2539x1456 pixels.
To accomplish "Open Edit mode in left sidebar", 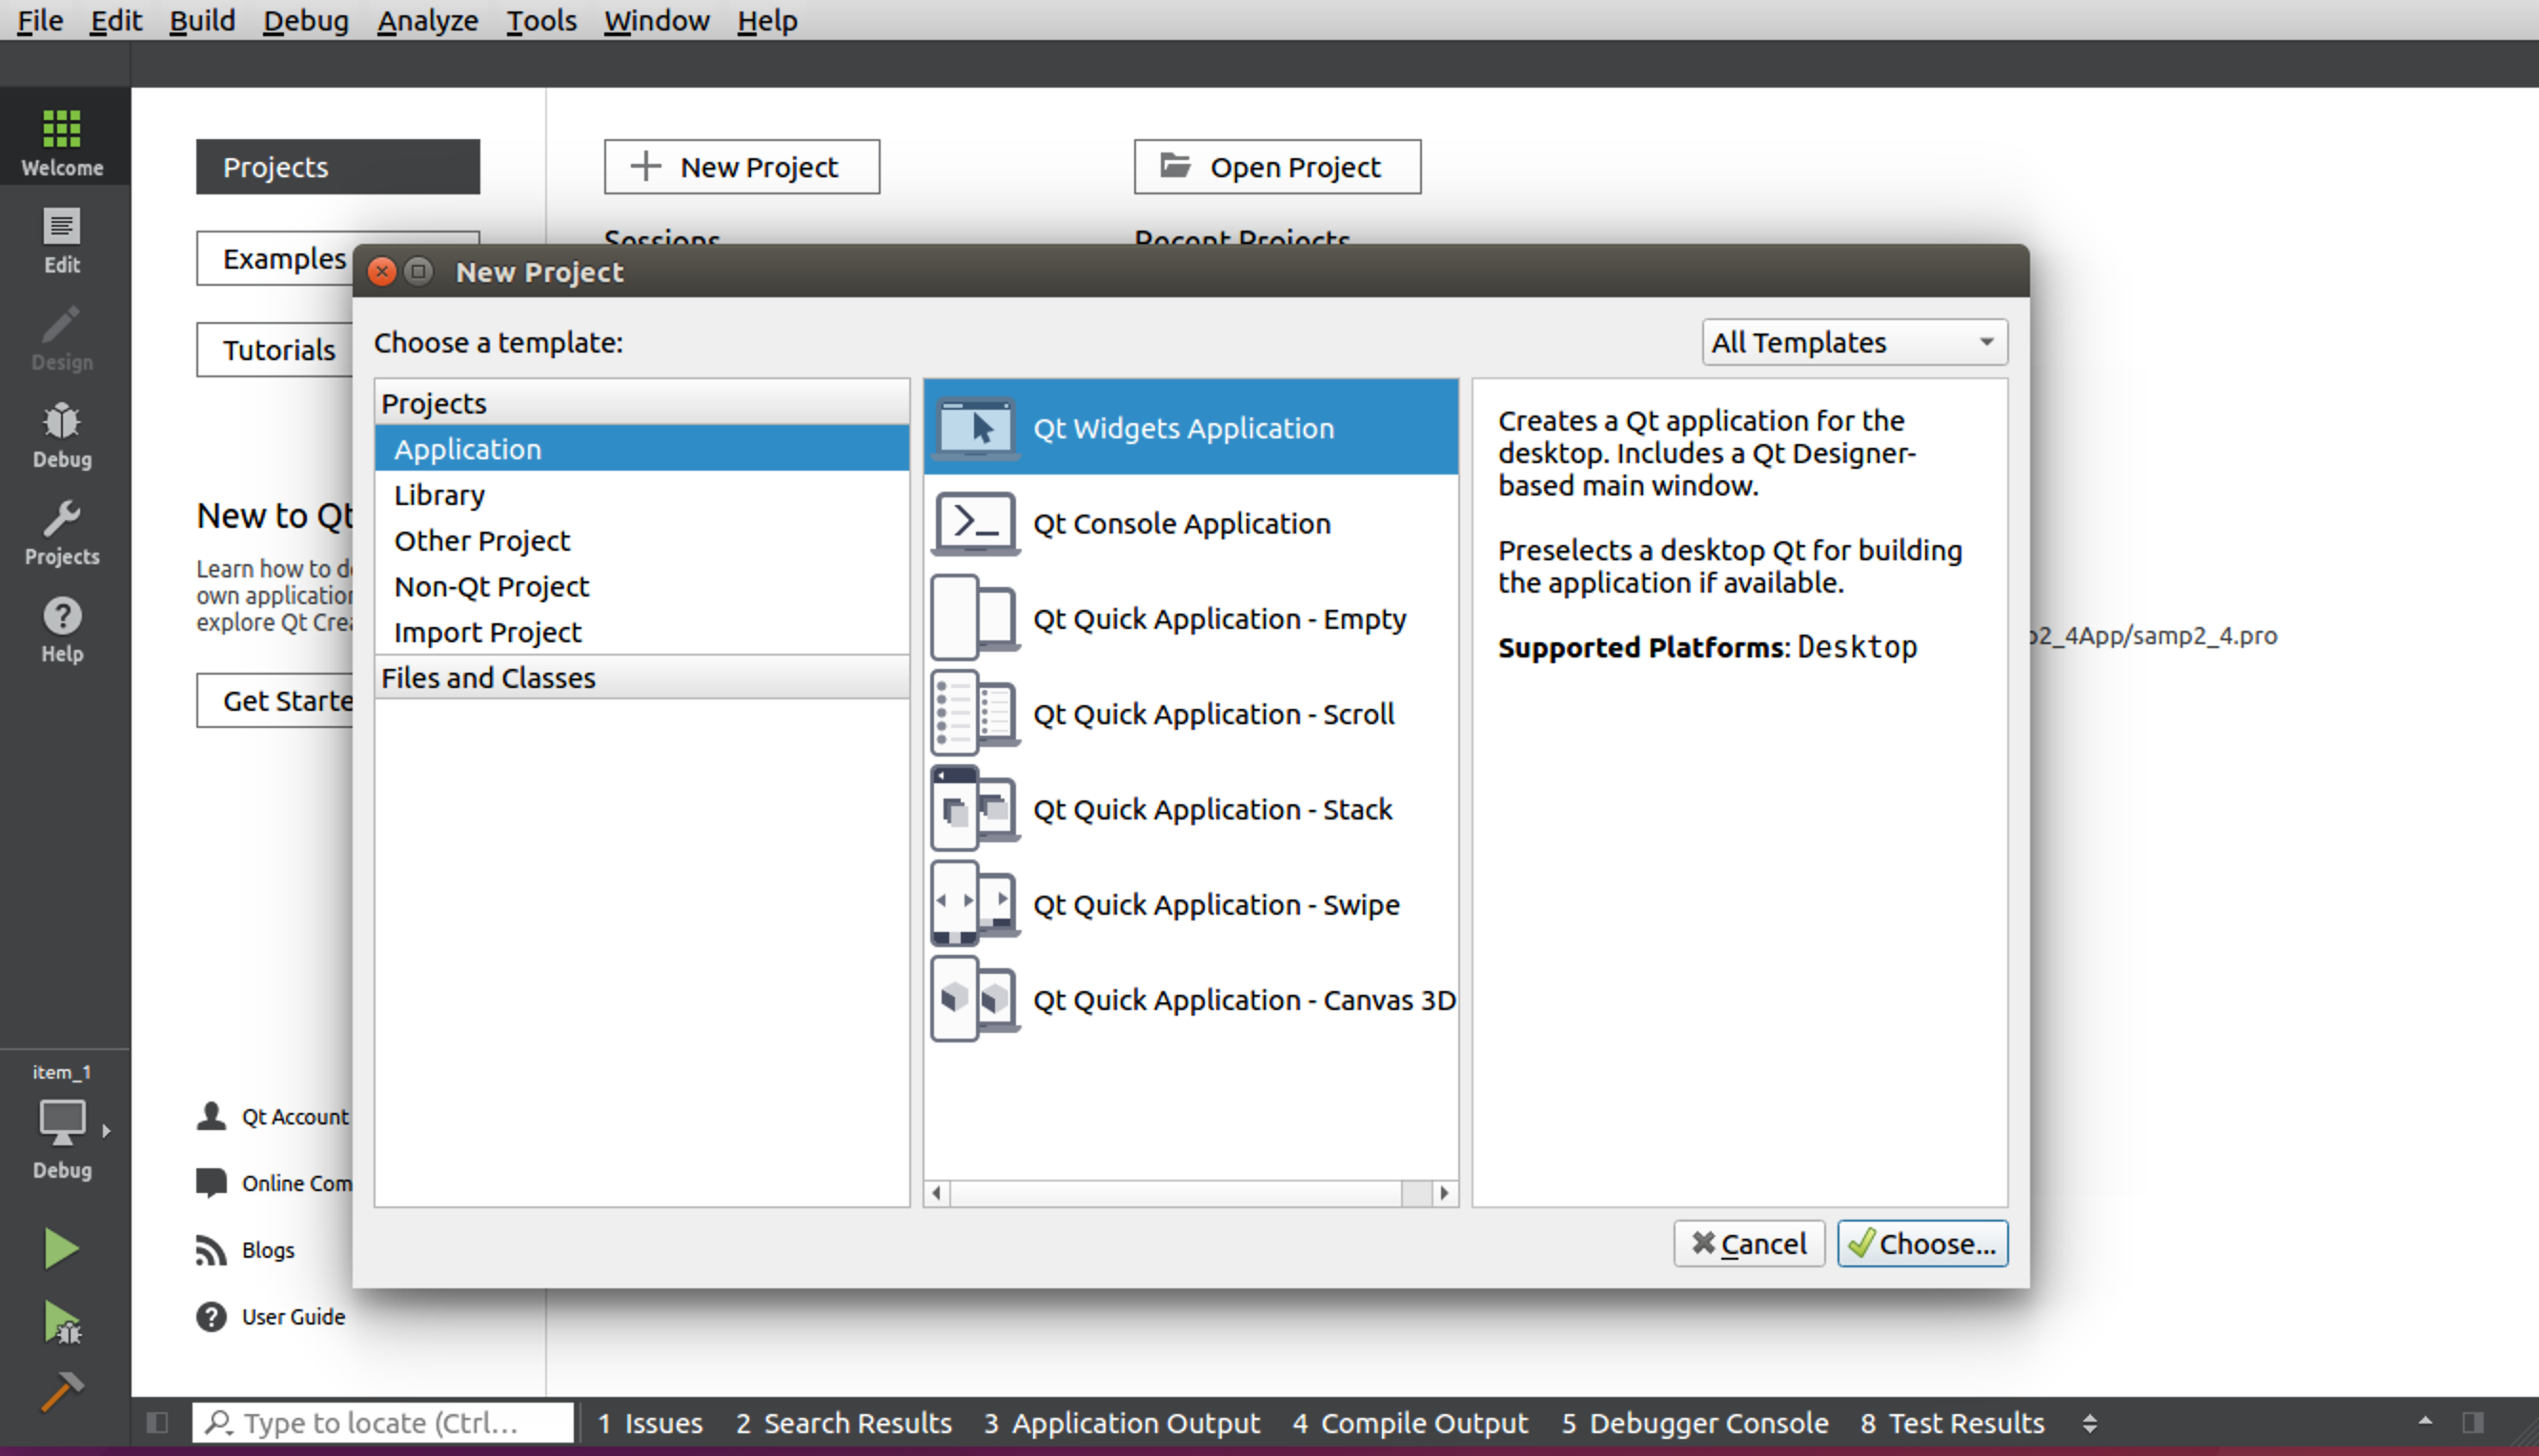I will 62,240.
